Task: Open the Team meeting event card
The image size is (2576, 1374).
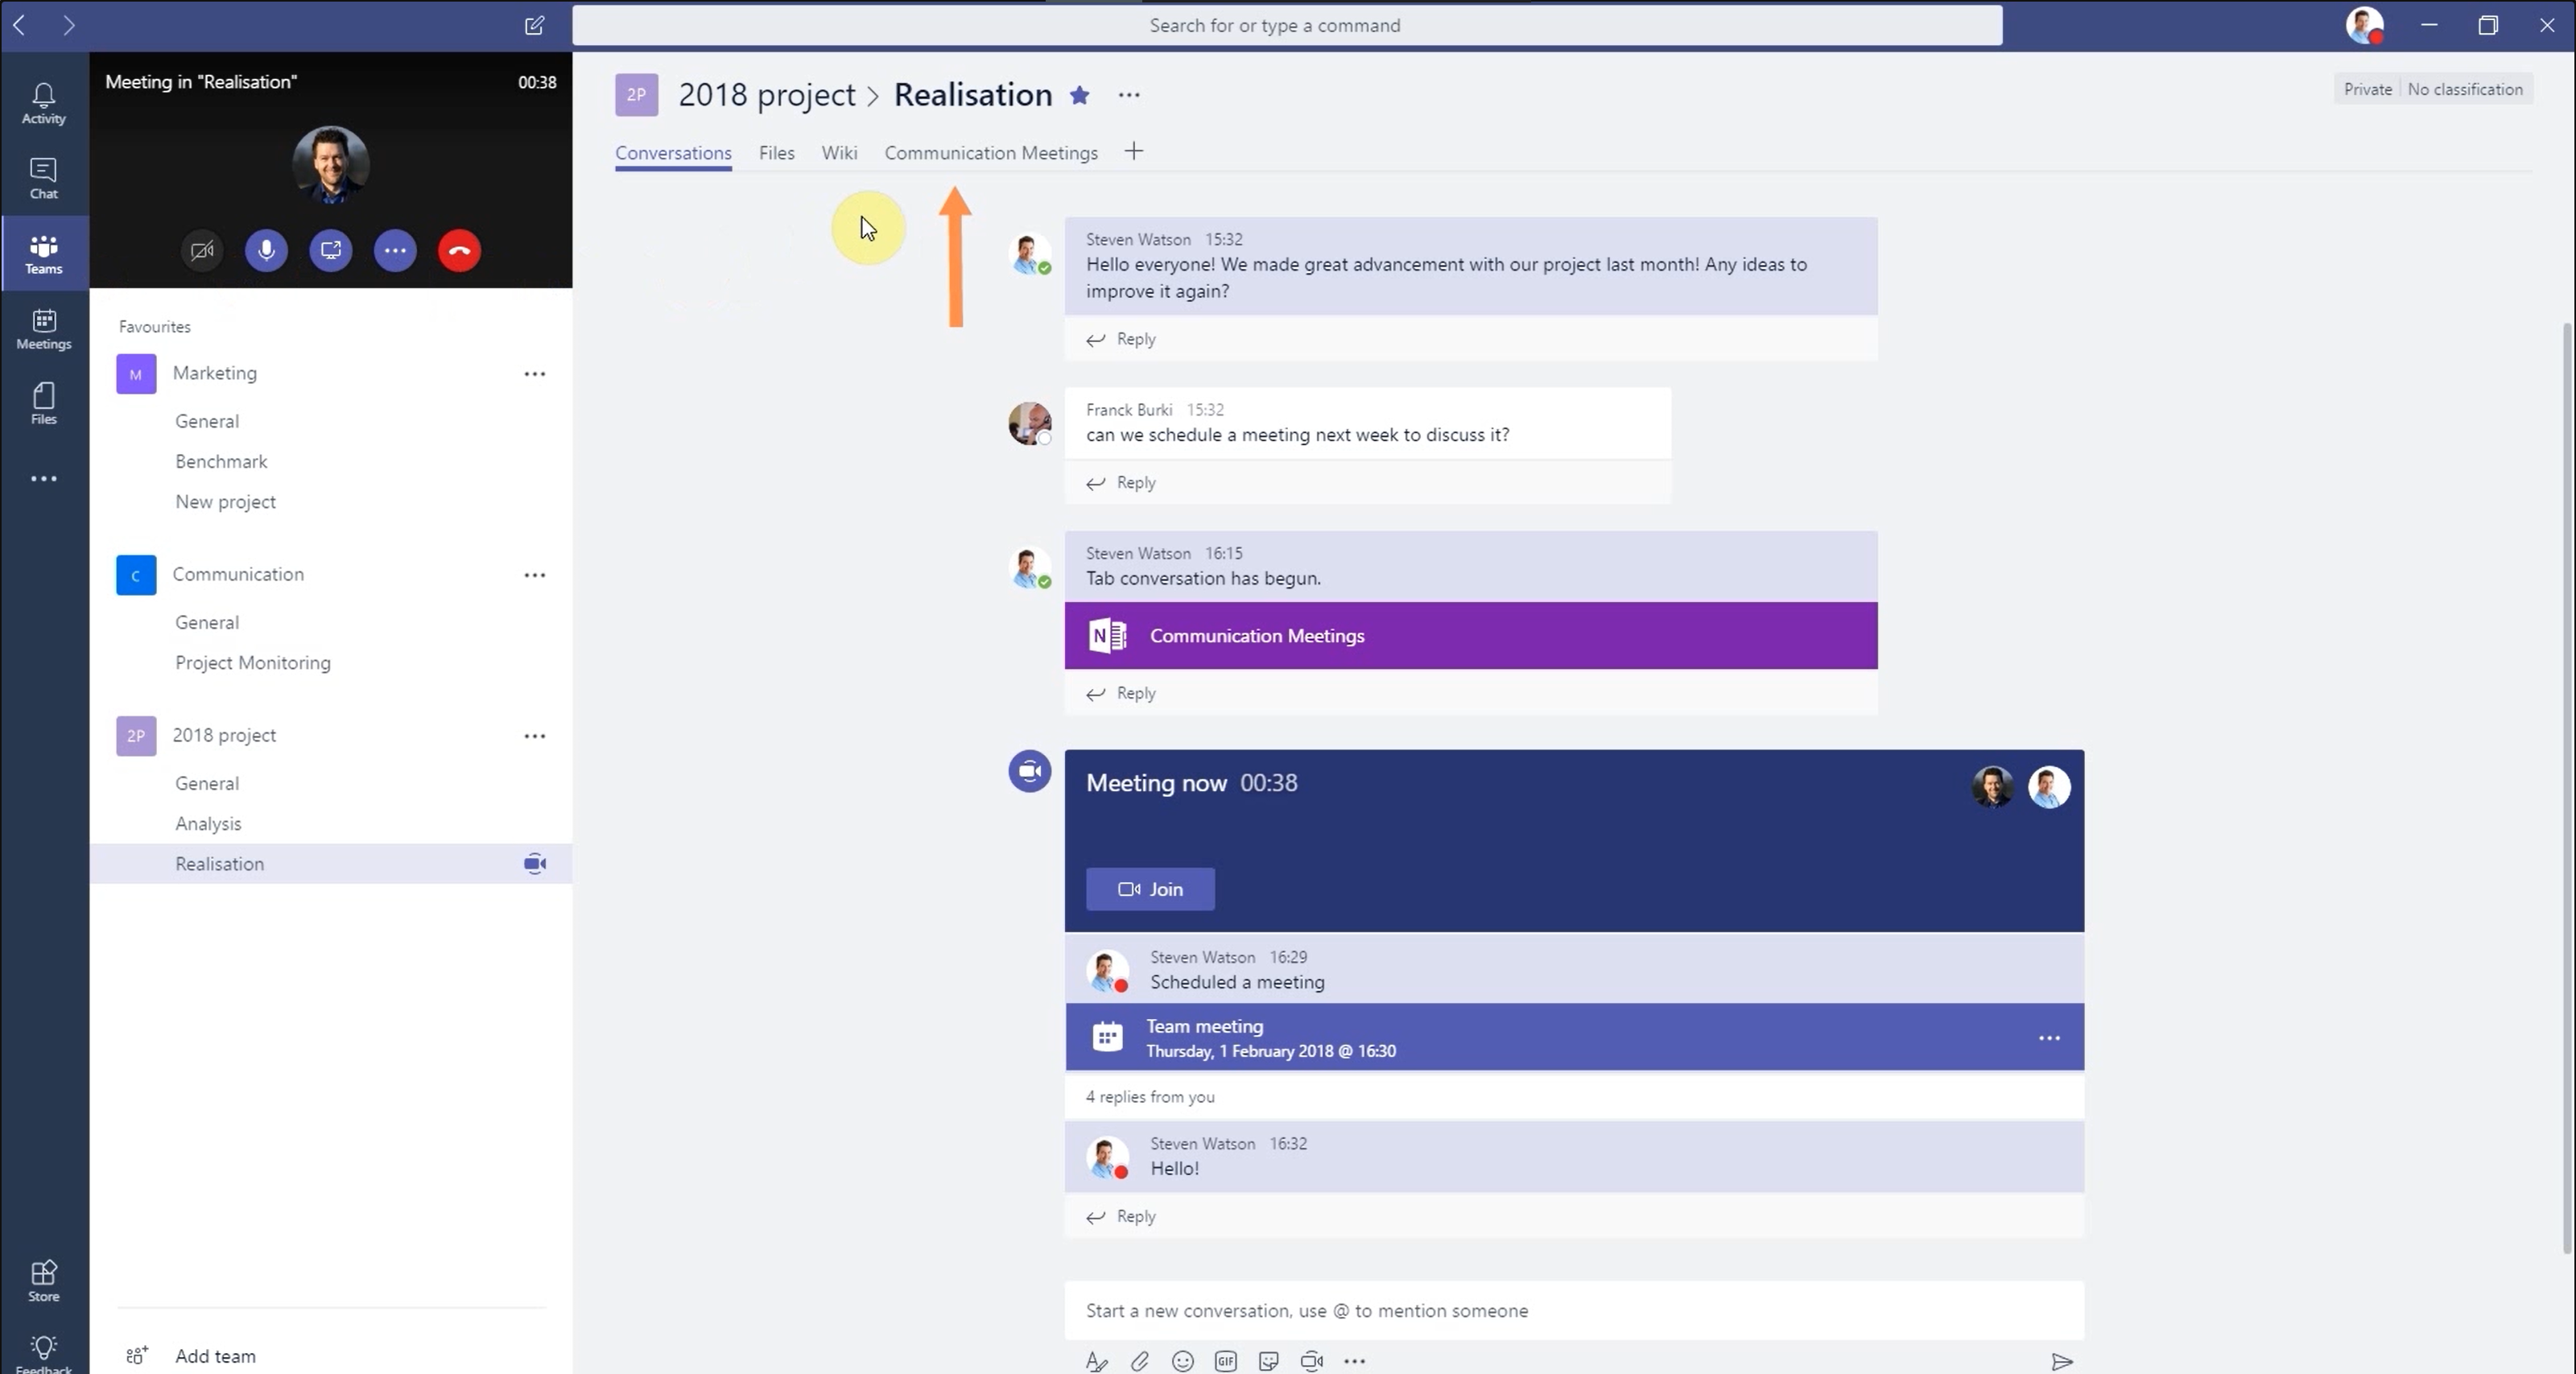Action: (x=1574, y=1038)
